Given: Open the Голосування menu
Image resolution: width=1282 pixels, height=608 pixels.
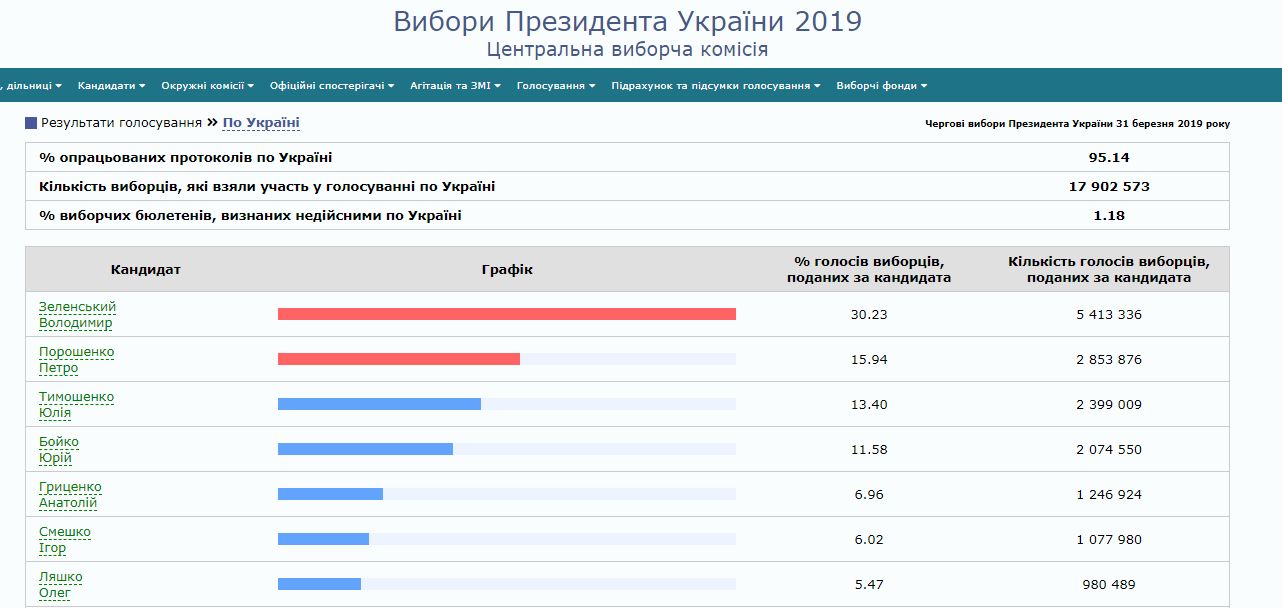Looking at the screenshot, I should [x=555, y=86].
